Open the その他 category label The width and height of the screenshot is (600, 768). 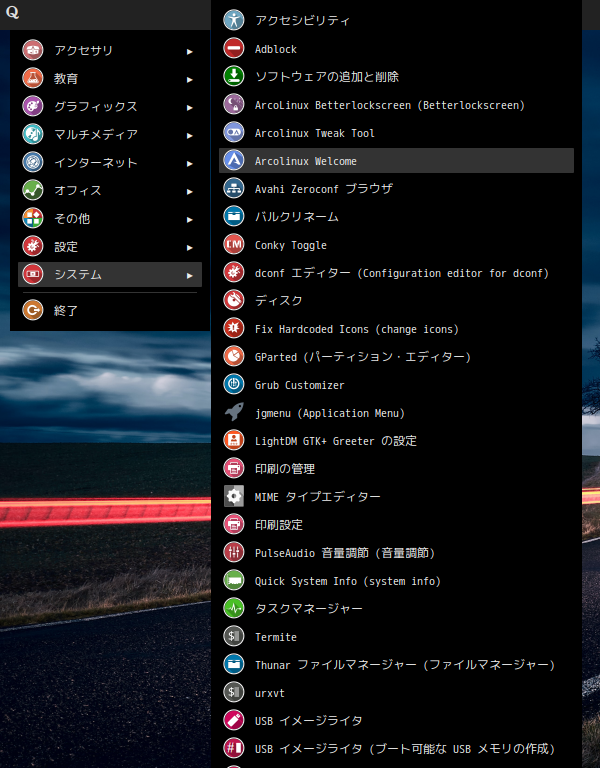click(72, 218)
